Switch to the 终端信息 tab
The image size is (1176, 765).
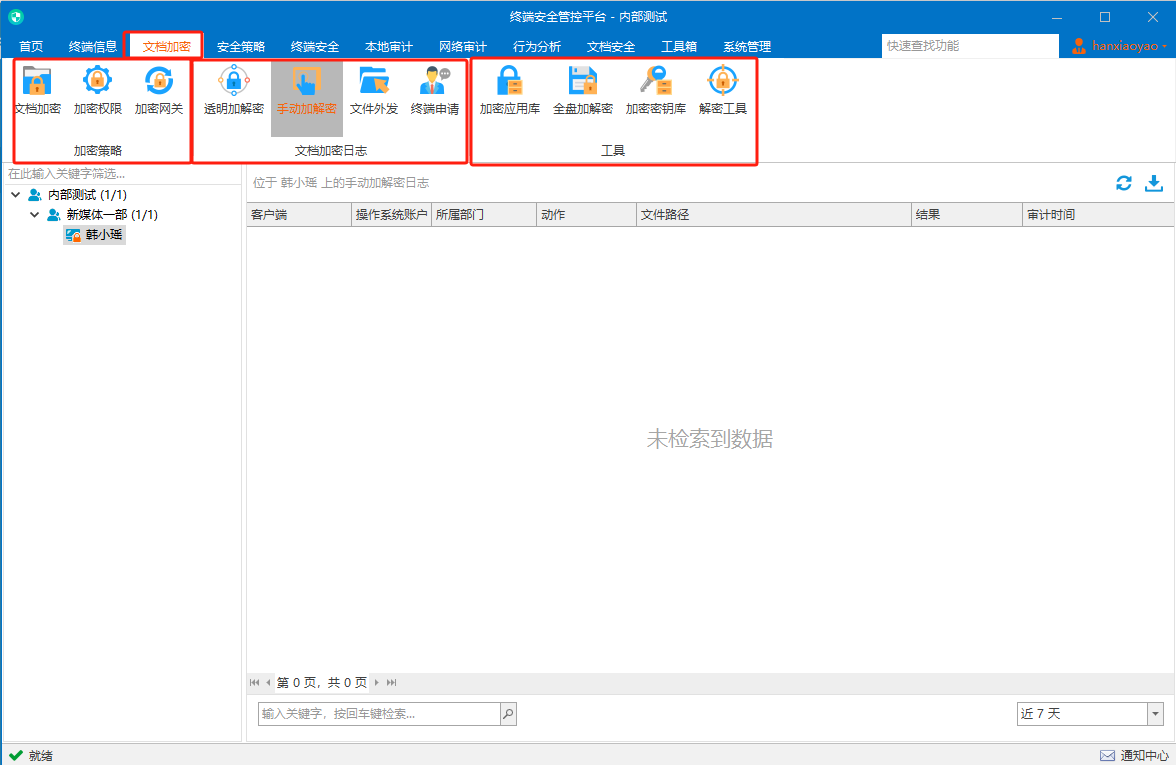coord(92,46)
